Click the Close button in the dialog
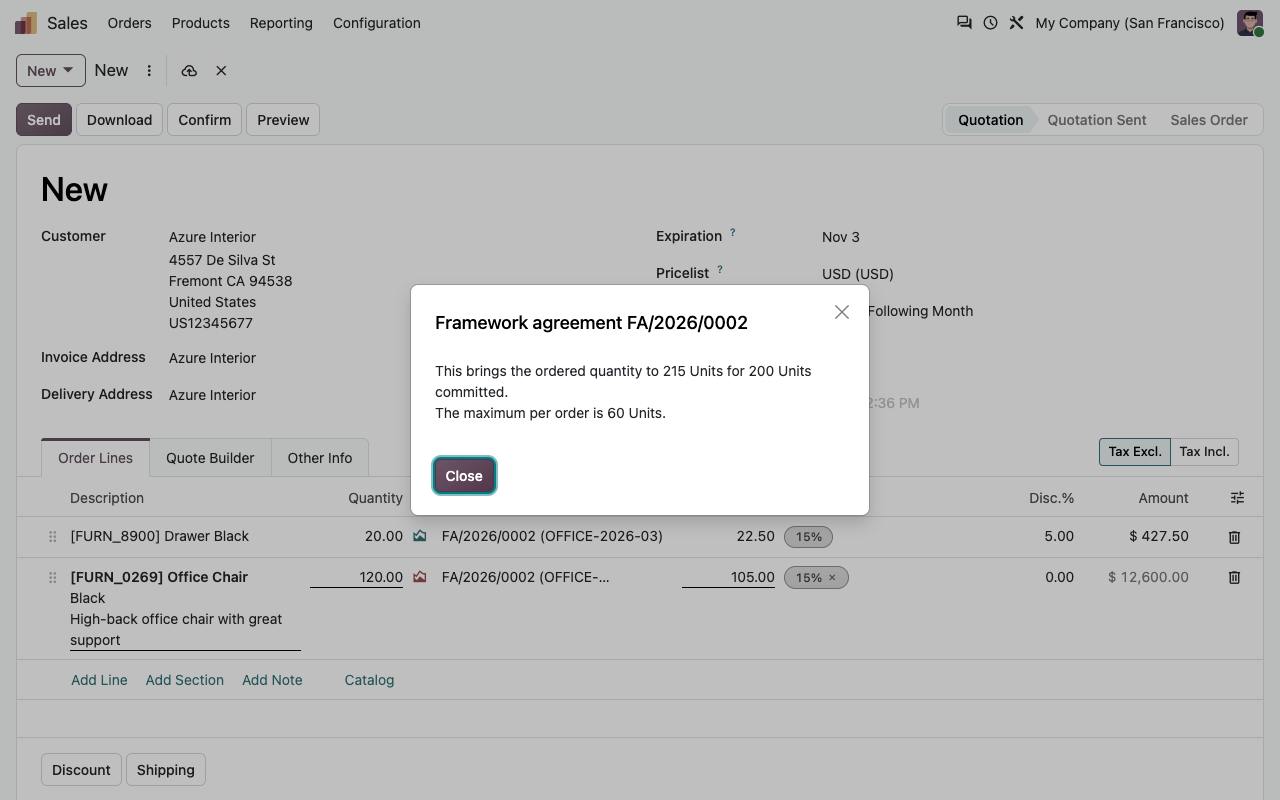Viewport: 1280px width, 800px height. (x=464, y=476)
